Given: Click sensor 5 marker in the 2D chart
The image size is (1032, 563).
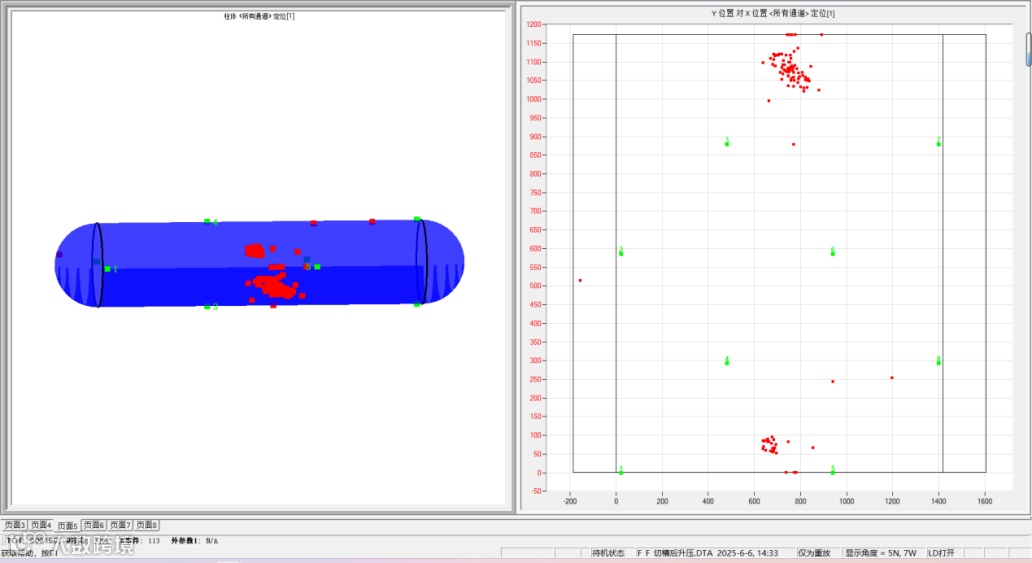Looking at the screenshot, I should pyautogui.click(x=833, y=471).
